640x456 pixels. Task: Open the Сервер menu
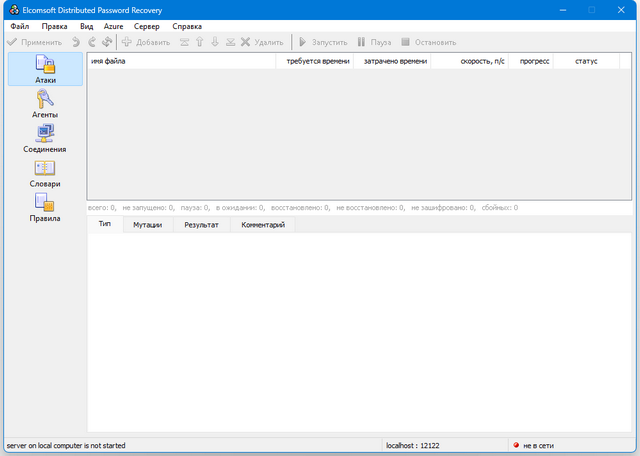(x=147, y=26)
